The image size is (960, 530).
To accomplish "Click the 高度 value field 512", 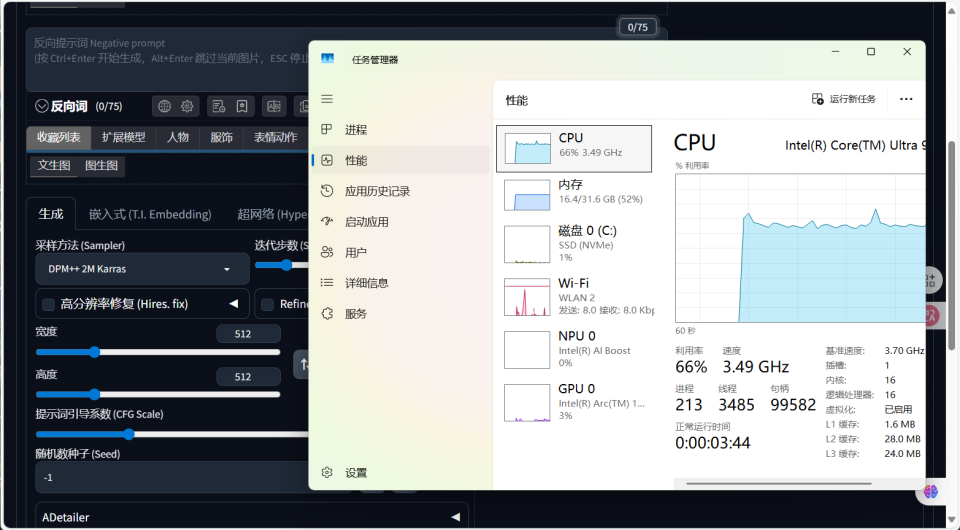I will pos(249,376).
